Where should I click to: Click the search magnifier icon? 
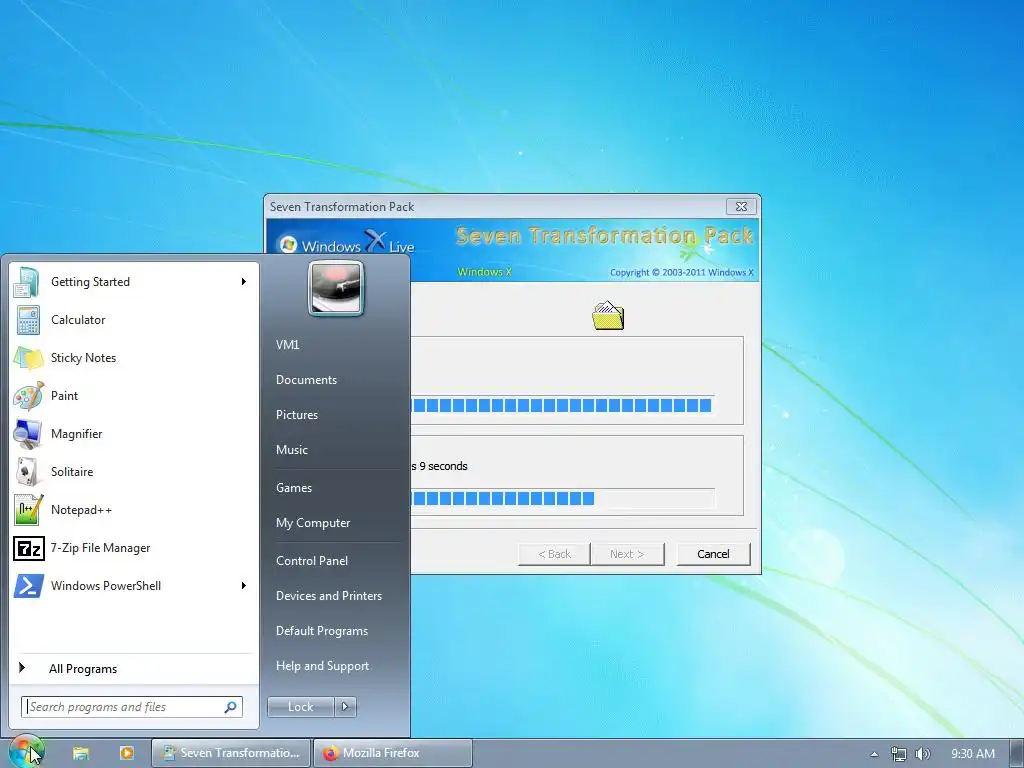[231, 707]
